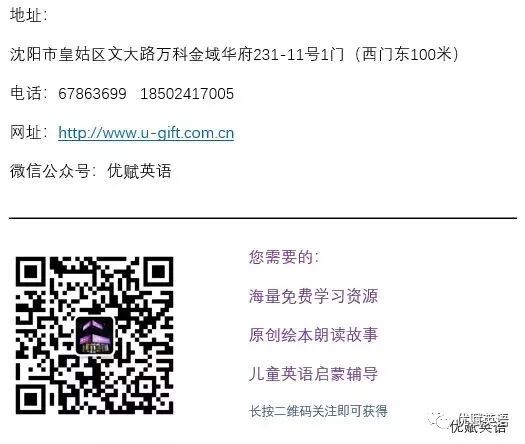This screenshot has height=444, width=525.
Task: Open the http://www.u-gift.com.cn link
Action: click(x=146, y=133)
